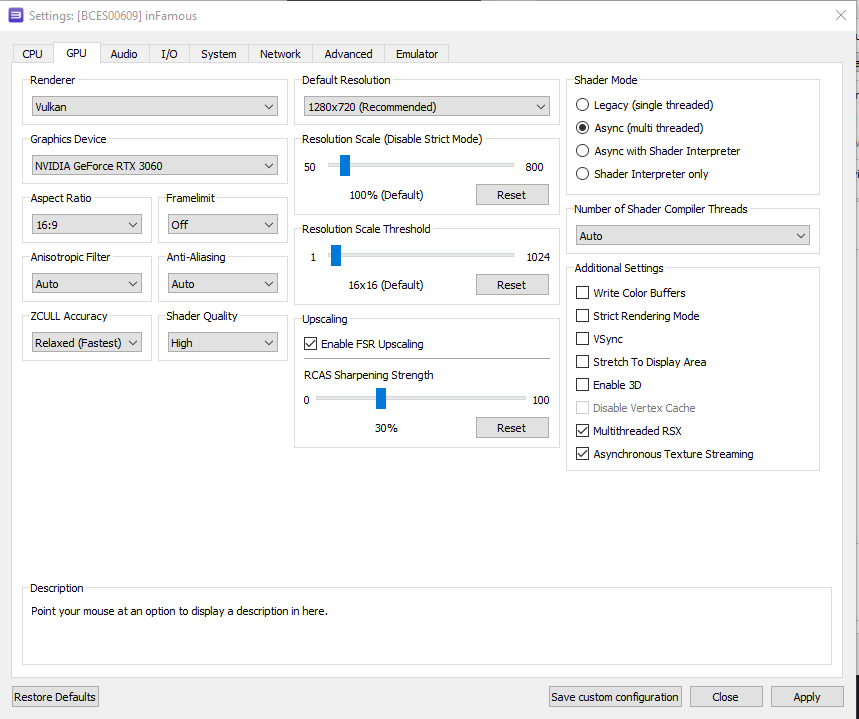The width and height of the screenshot is (859, 719).
Task: Open the Default Resolution dropdown
Action: click(x=427, y=106)
